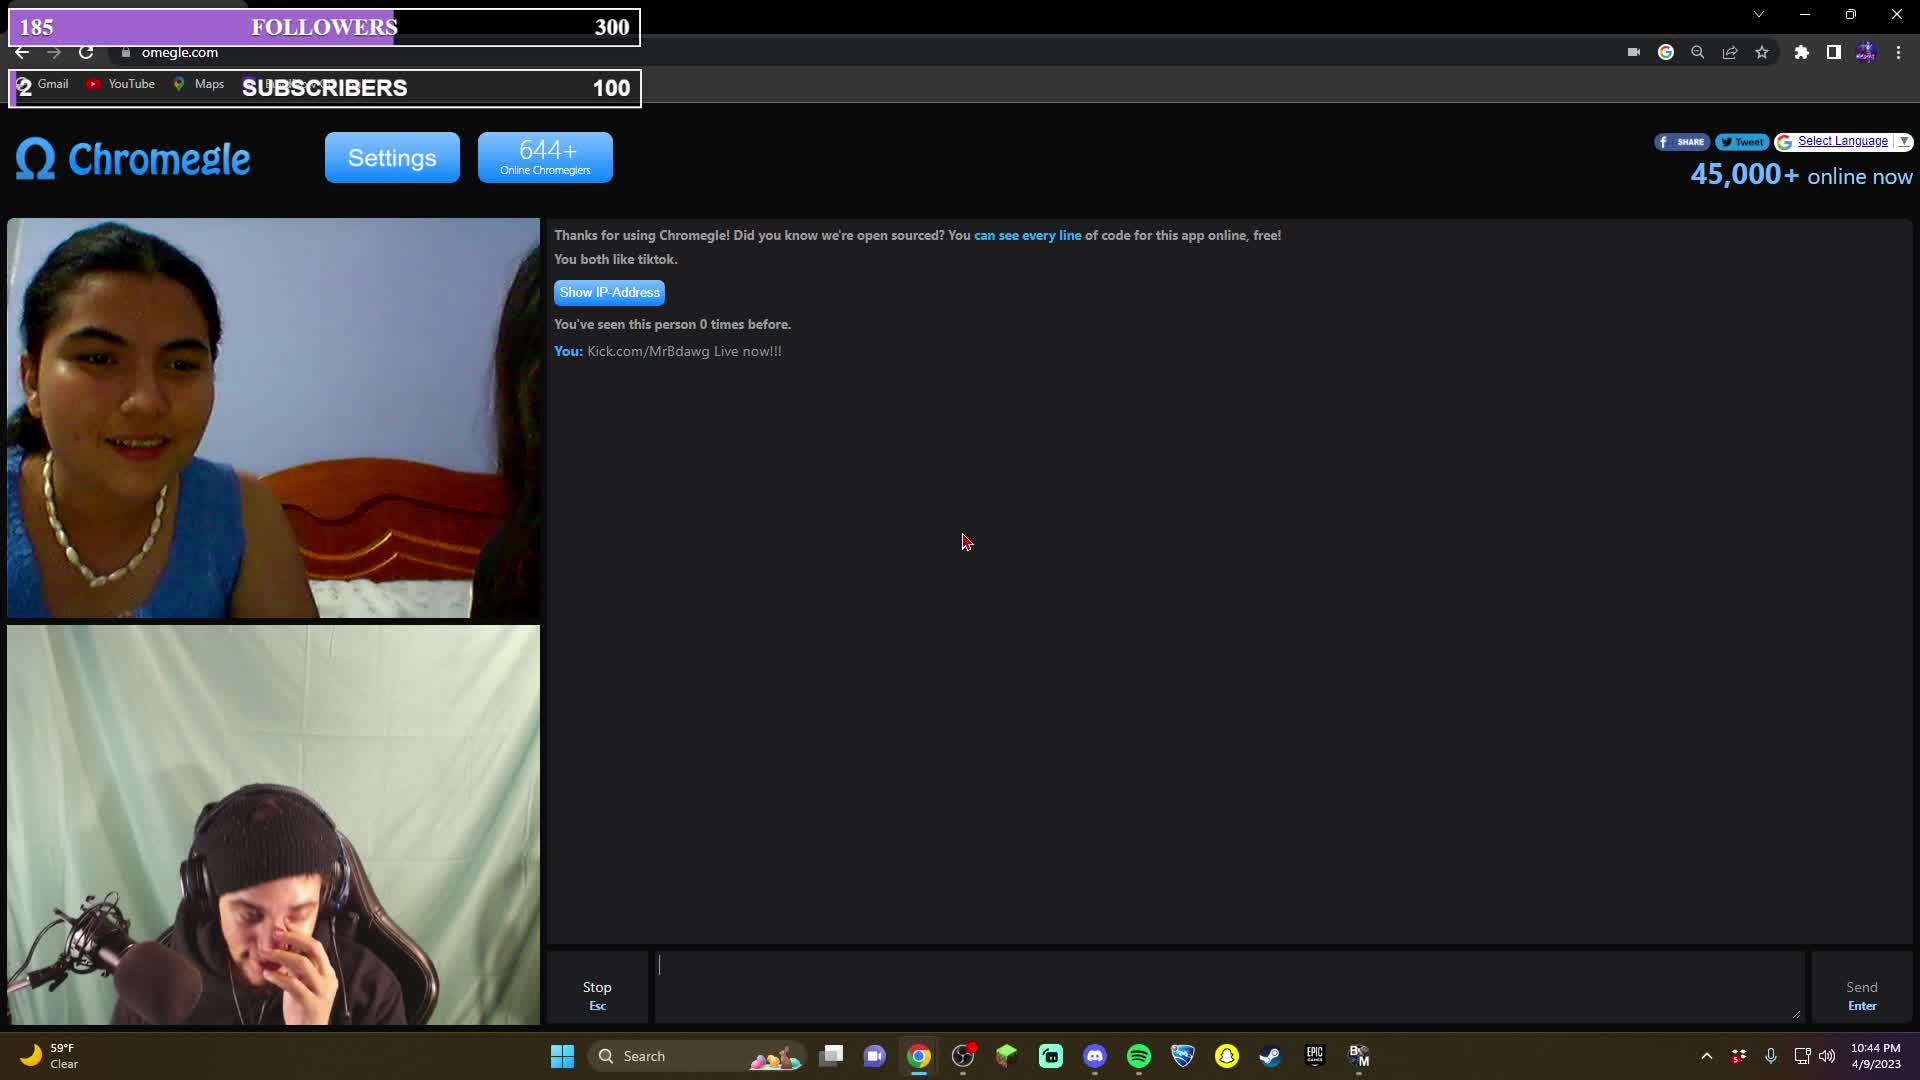The height and width of the screenshot is (1080, 1920).
Task: Share this page from address bar
Action: pos(1730,52)
